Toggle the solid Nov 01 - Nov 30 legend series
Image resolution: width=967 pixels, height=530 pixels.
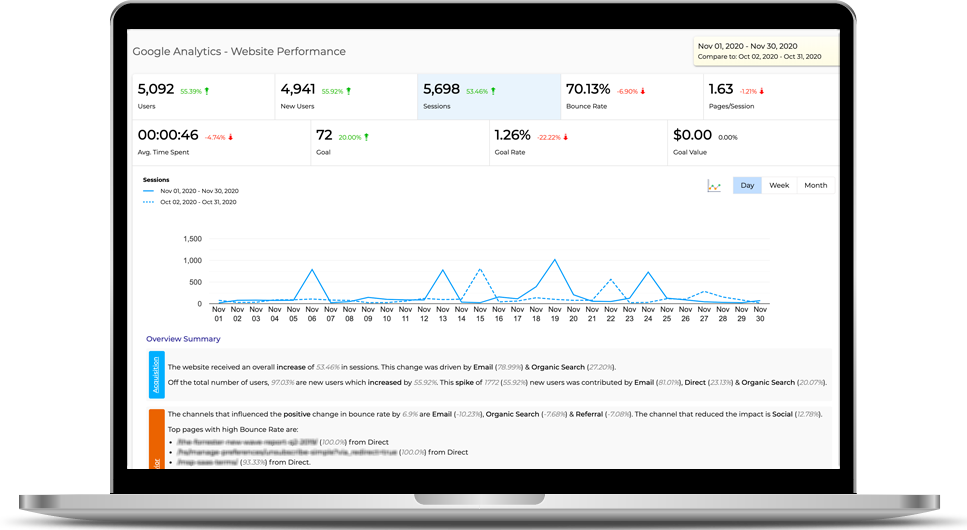pyautogui.click(x=191, y=191)
